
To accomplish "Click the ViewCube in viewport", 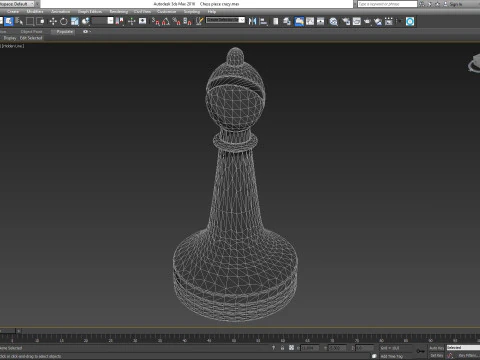I will [x=474, y=63].
